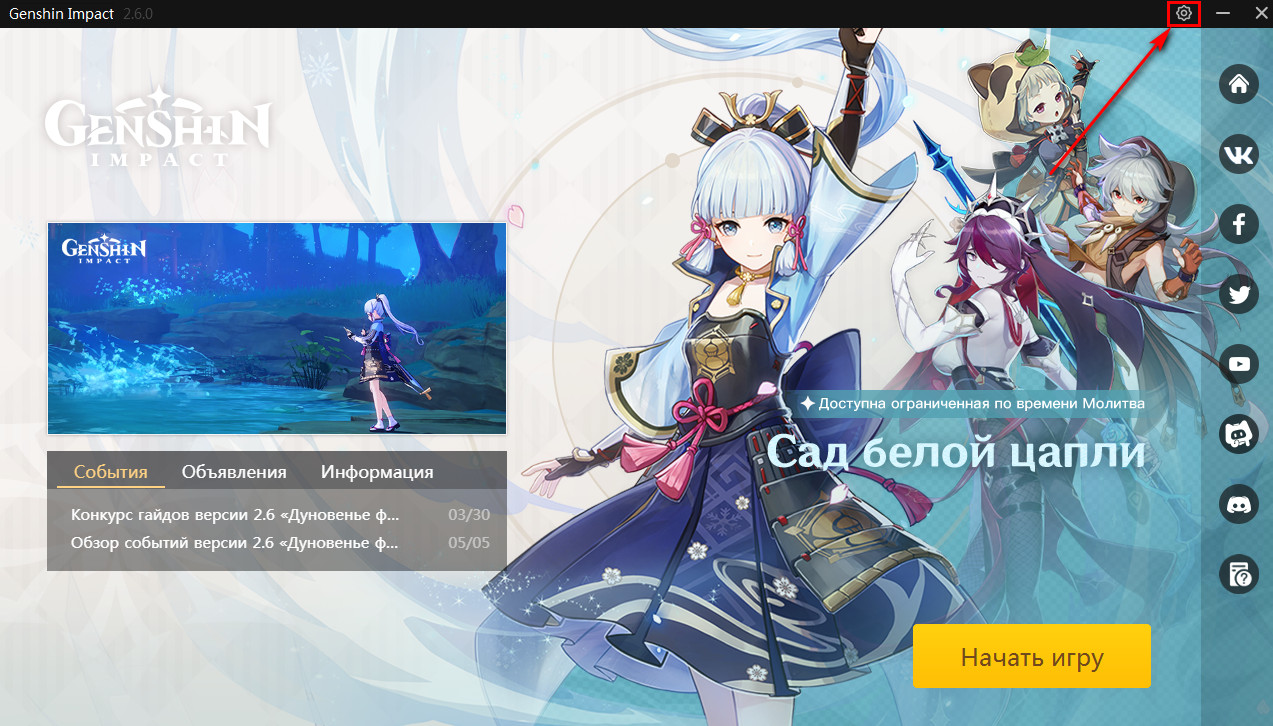Image resolution: width=1273 pixels, height=726 pixels.
Task: Switch to the Объявления tab
Action: coord(234,472)
